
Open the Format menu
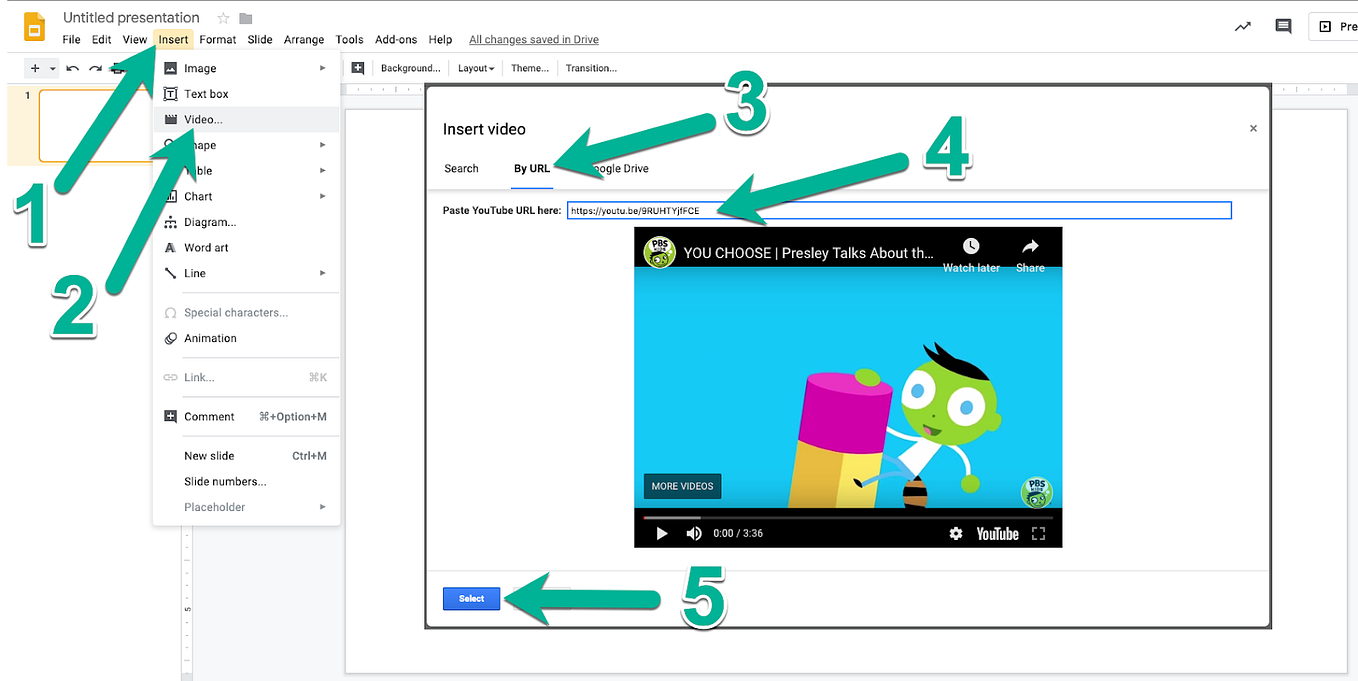click(x=217, y=39)
